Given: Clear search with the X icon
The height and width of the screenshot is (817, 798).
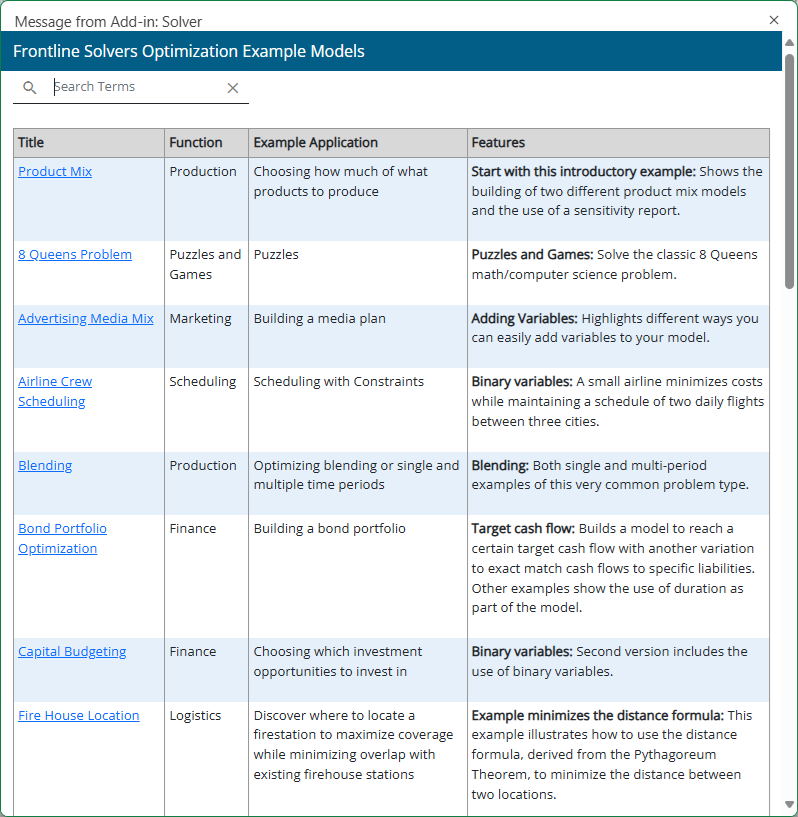Looking at the screenshot, I should [x=233, y=88].
